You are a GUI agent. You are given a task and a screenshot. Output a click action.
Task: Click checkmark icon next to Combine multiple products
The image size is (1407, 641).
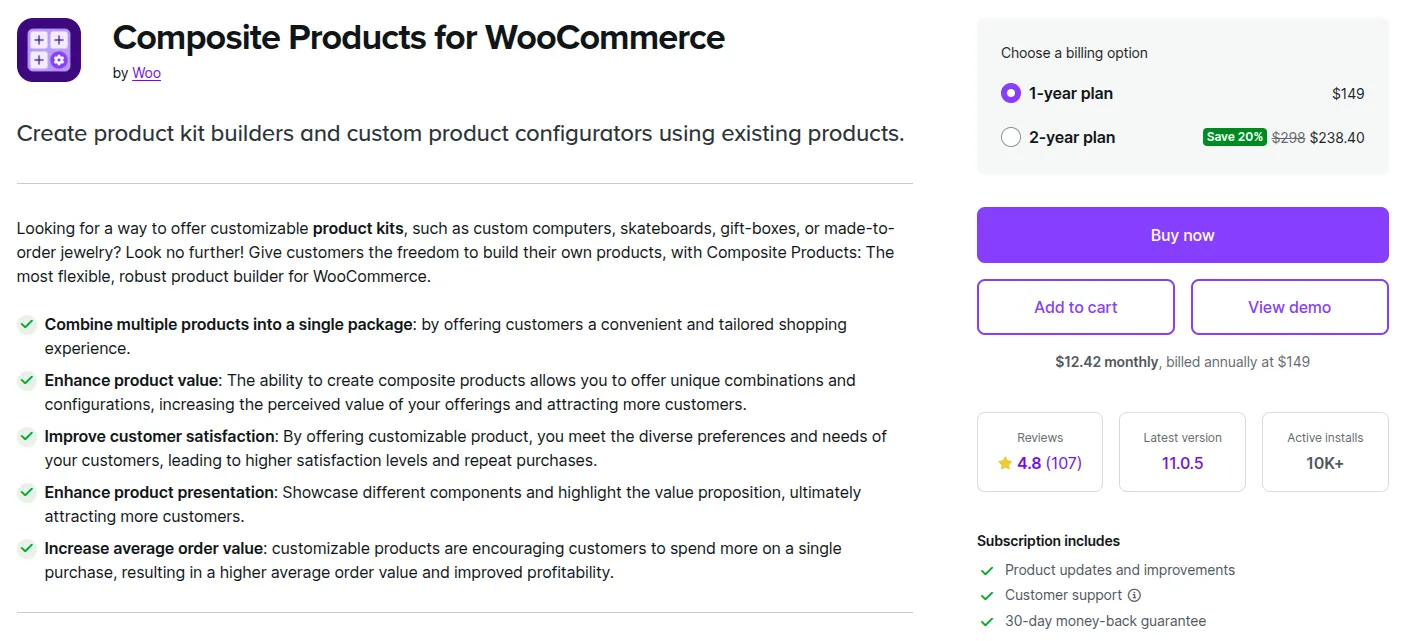click(x=27, y=325)
